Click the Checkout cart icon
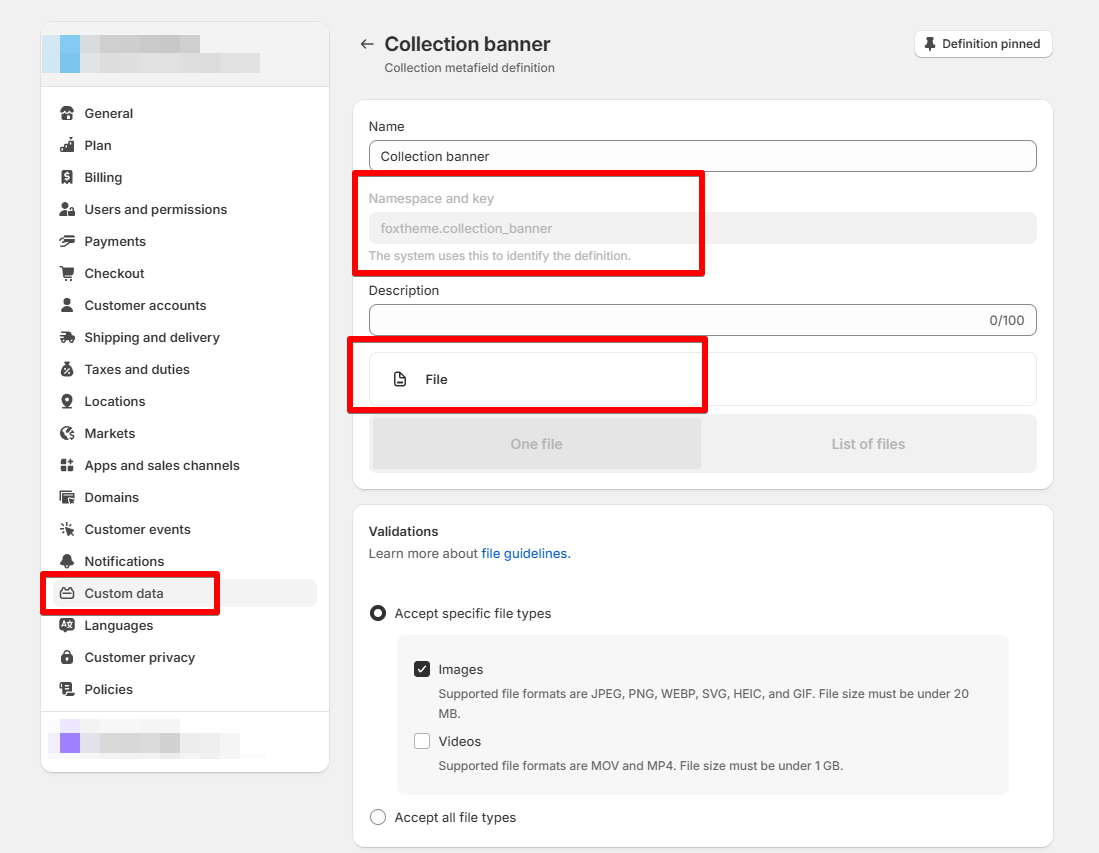The width and height of the screenshot is (1099, 853). click(x=67, y=273)
